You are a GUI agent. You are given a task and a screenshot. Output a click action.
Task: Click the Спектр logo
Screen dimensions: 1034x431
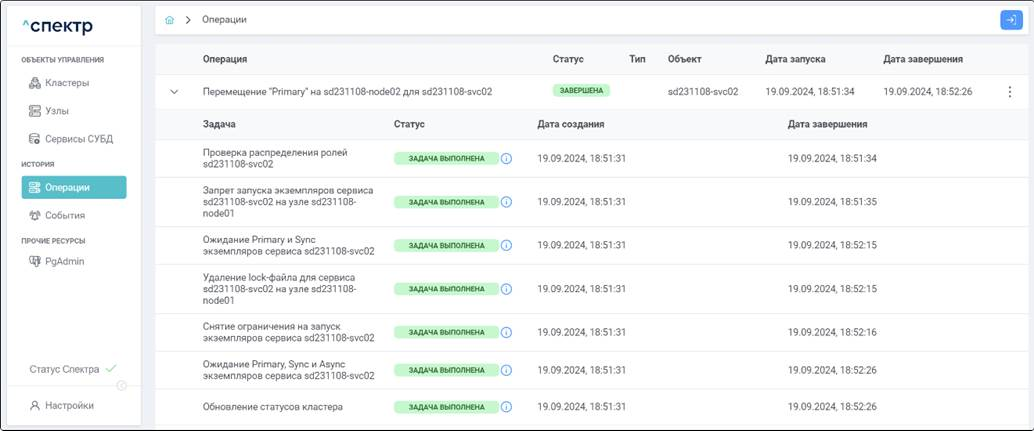57,26
